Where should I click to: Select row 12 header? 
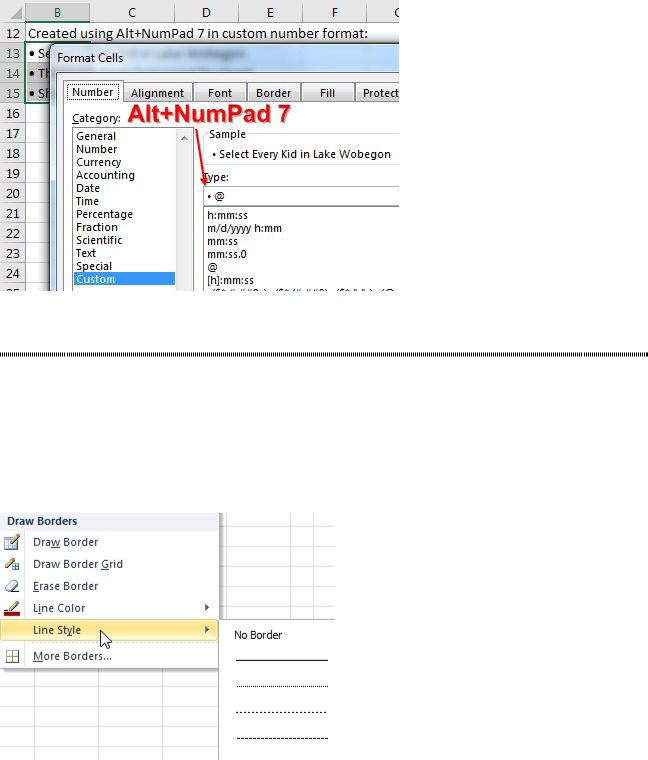tap(13, 33)
